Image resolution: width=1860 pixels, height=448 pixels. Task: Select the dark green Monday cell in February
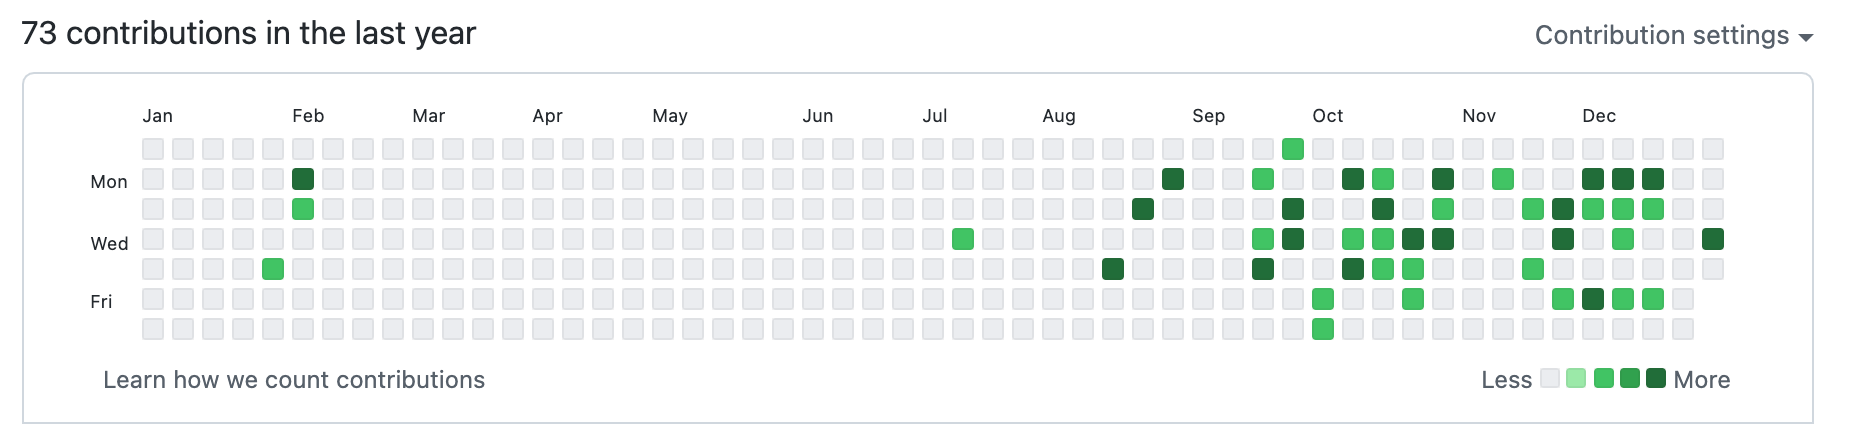[303, 179]
